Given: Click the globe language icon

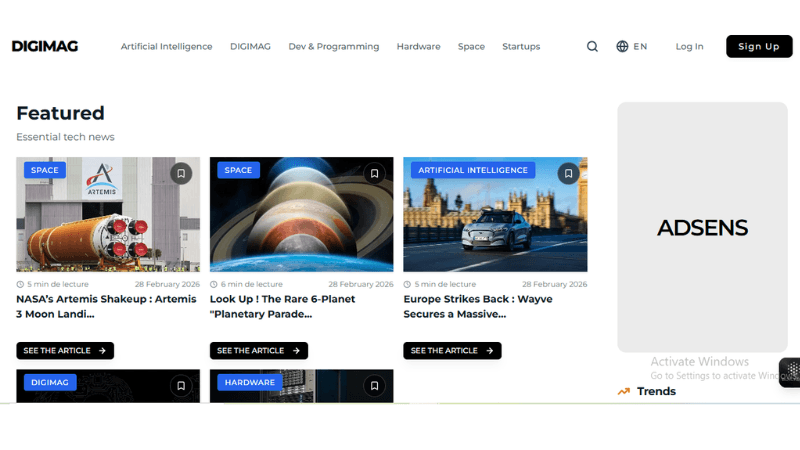Looking at the screenshot, I should pos(622,46).
